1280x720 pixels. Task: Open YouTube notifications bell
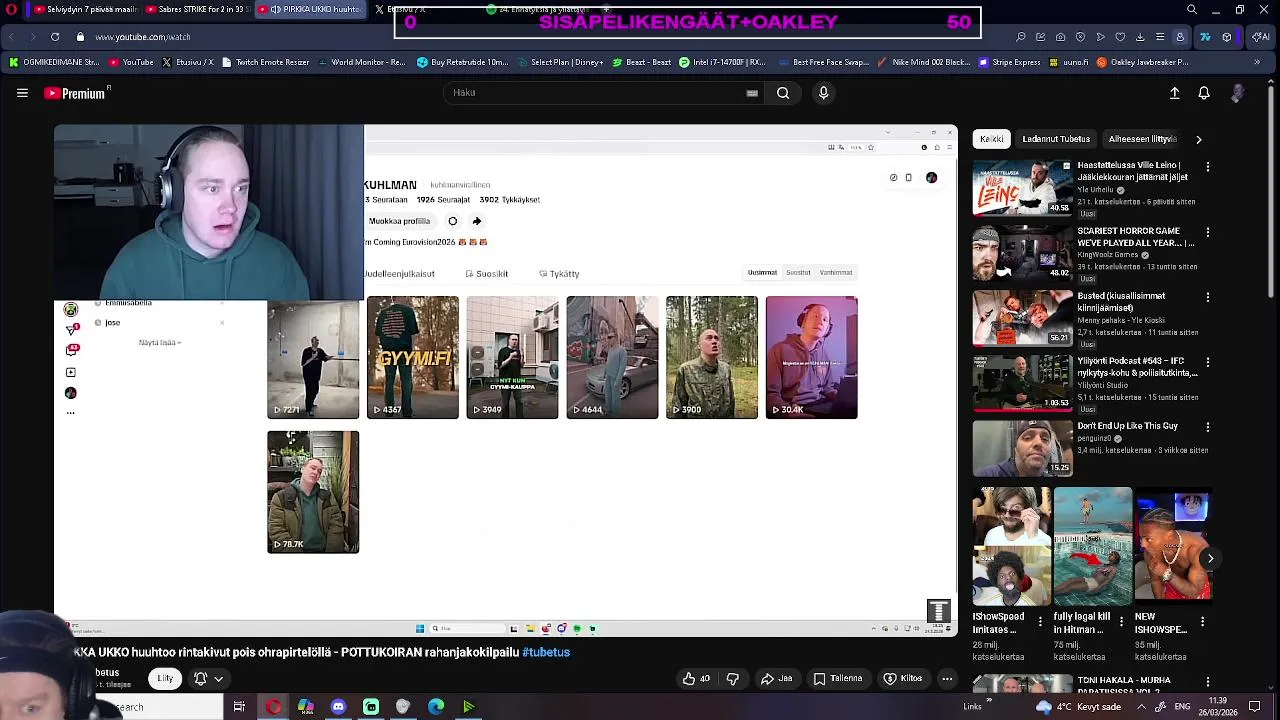tap(1204, 93)
